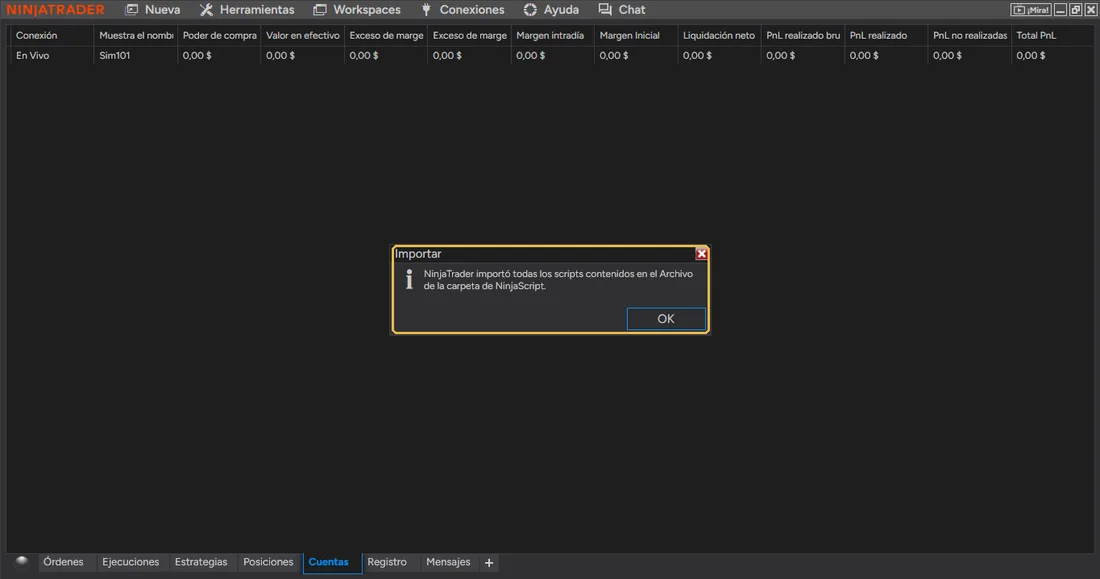Click the Chat bubbles icon
Screen dimensions: 1100x579
[x=605, y=10]
